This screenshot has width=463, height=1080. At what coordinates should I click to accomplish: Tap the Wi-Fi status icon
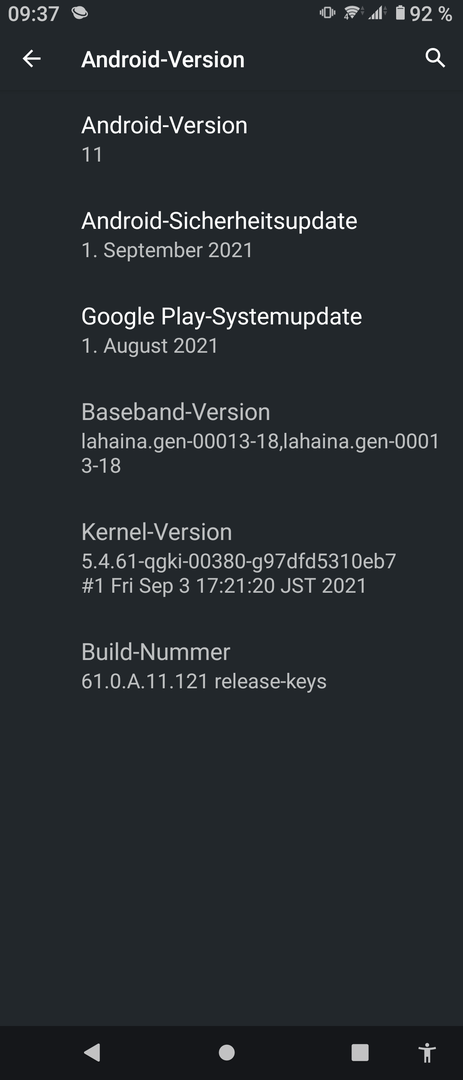click(x=353, y=12)
